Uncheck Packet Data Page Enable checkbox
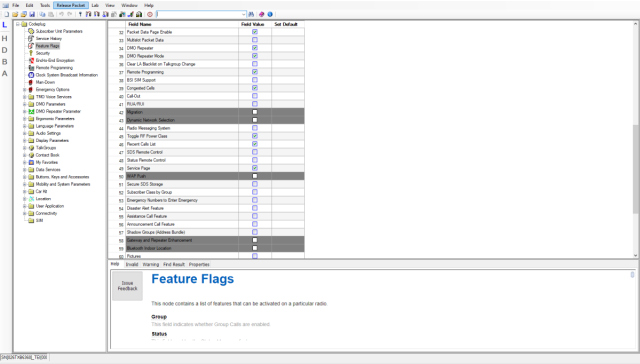640x364 pixels. tap(255, 32)
